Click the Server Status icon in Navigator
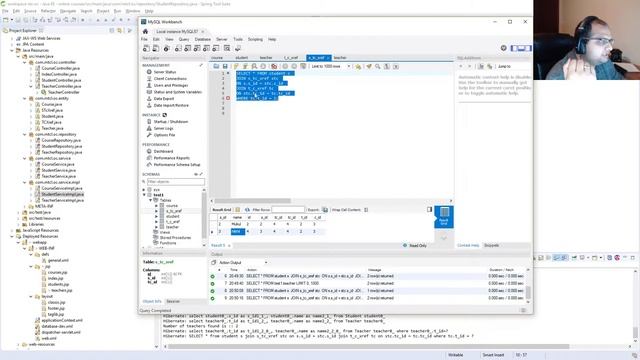 149,72
